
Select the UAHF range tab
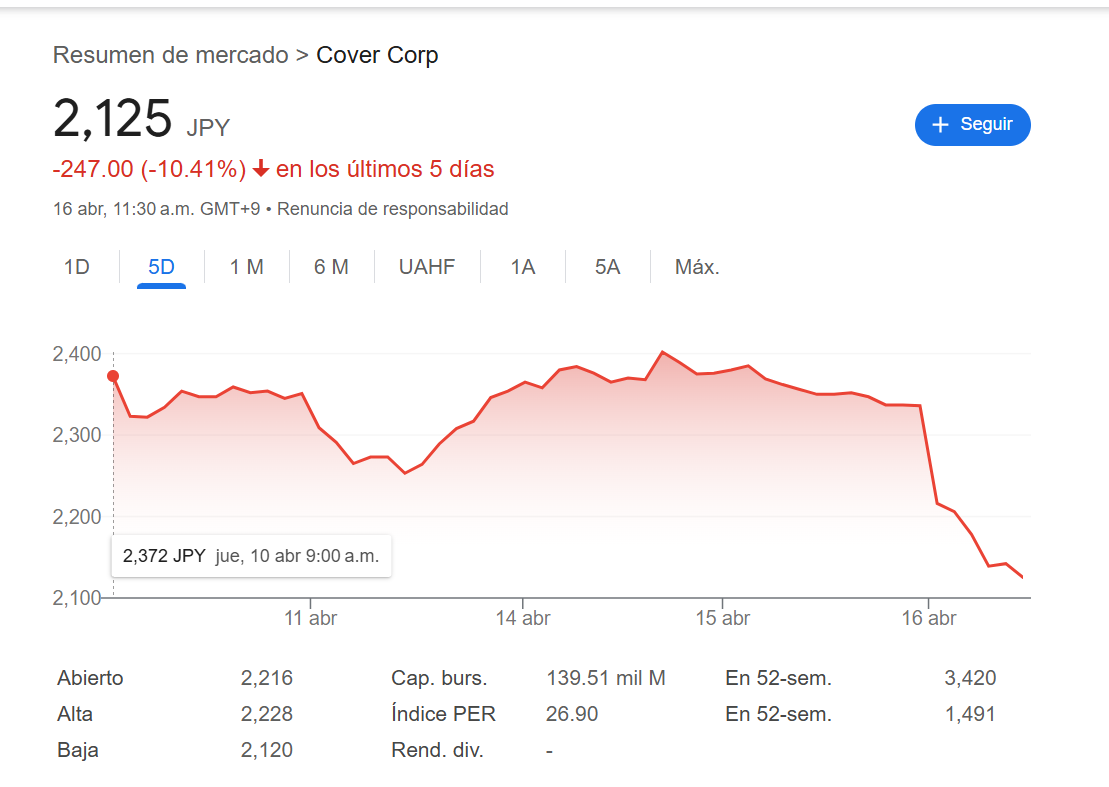coord(426,267)
